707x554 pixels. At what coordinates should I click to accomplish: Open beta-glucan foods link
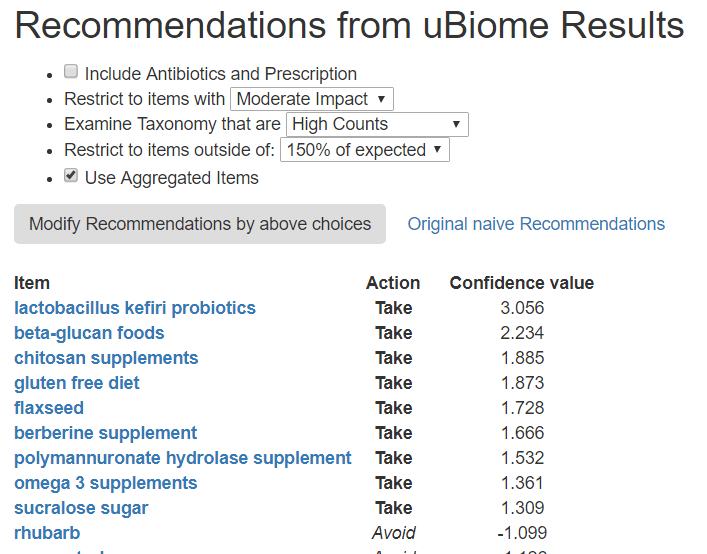(x=89, y=333)
